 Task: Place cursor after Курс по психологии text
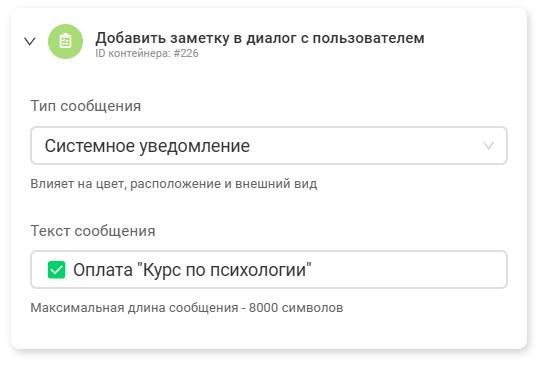312,270
